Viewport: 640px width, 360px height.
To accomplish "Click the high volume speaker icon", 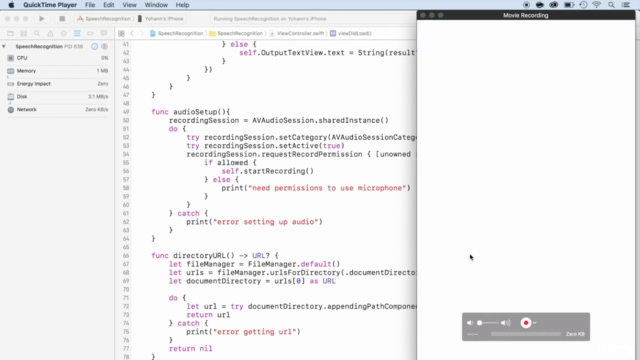I will click(506, 323).
